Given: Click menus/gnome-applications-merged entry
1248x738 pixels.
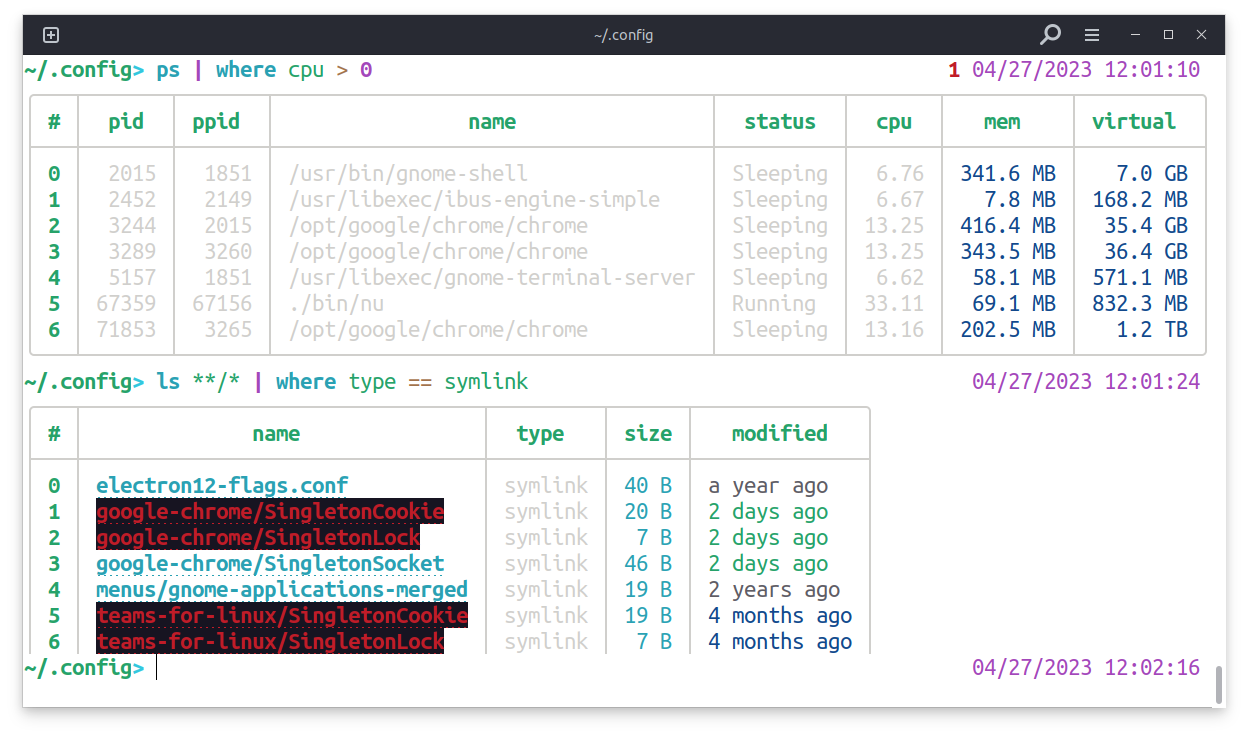Looking at the screenshot, I should click(x=282, y=590).
